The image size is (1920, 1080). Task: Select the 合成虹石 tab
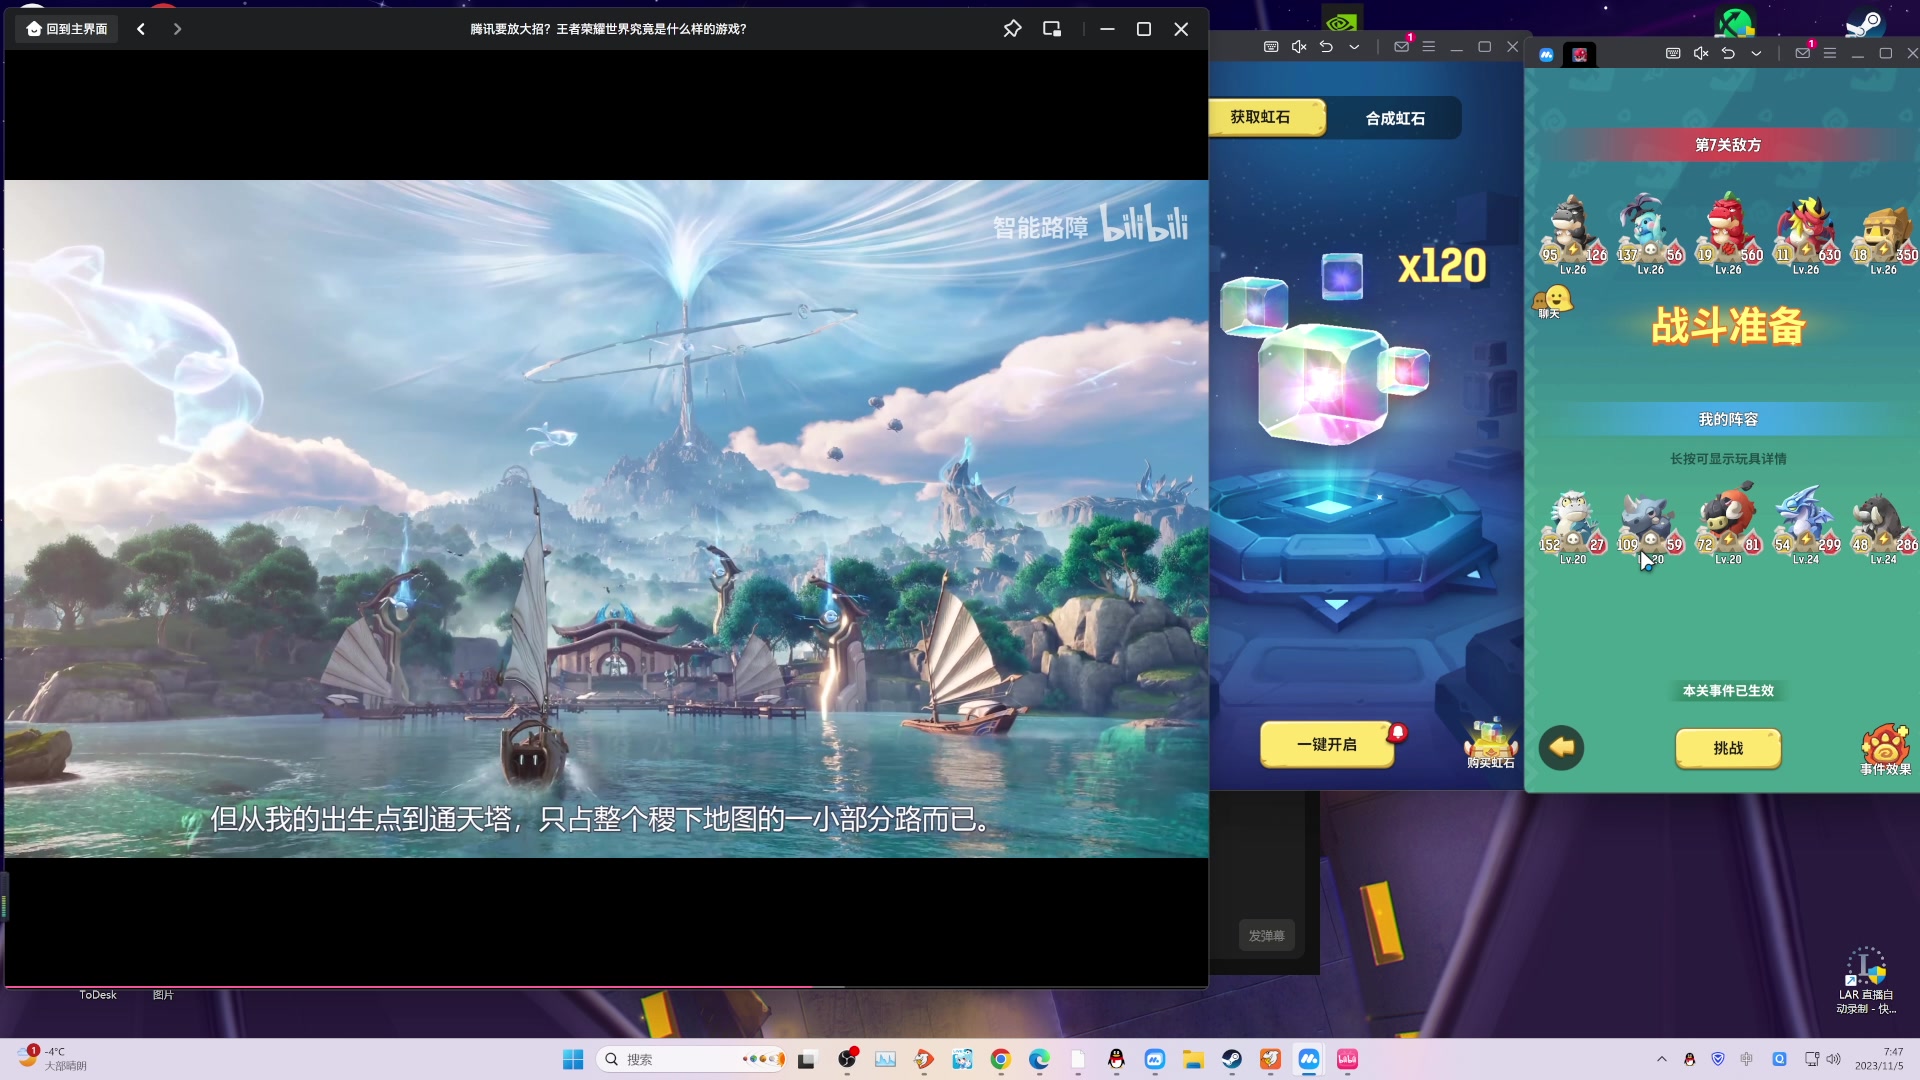point(1395,118)
